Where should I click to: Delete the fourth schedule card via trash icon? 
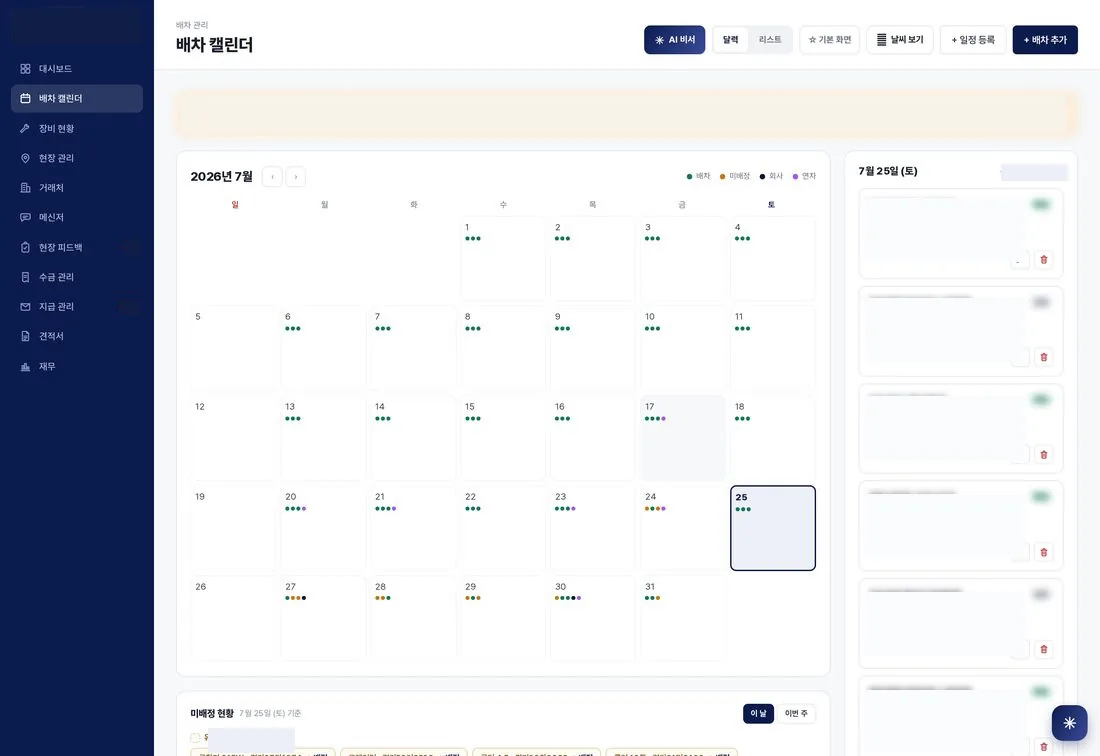[x=1044, y=552]
